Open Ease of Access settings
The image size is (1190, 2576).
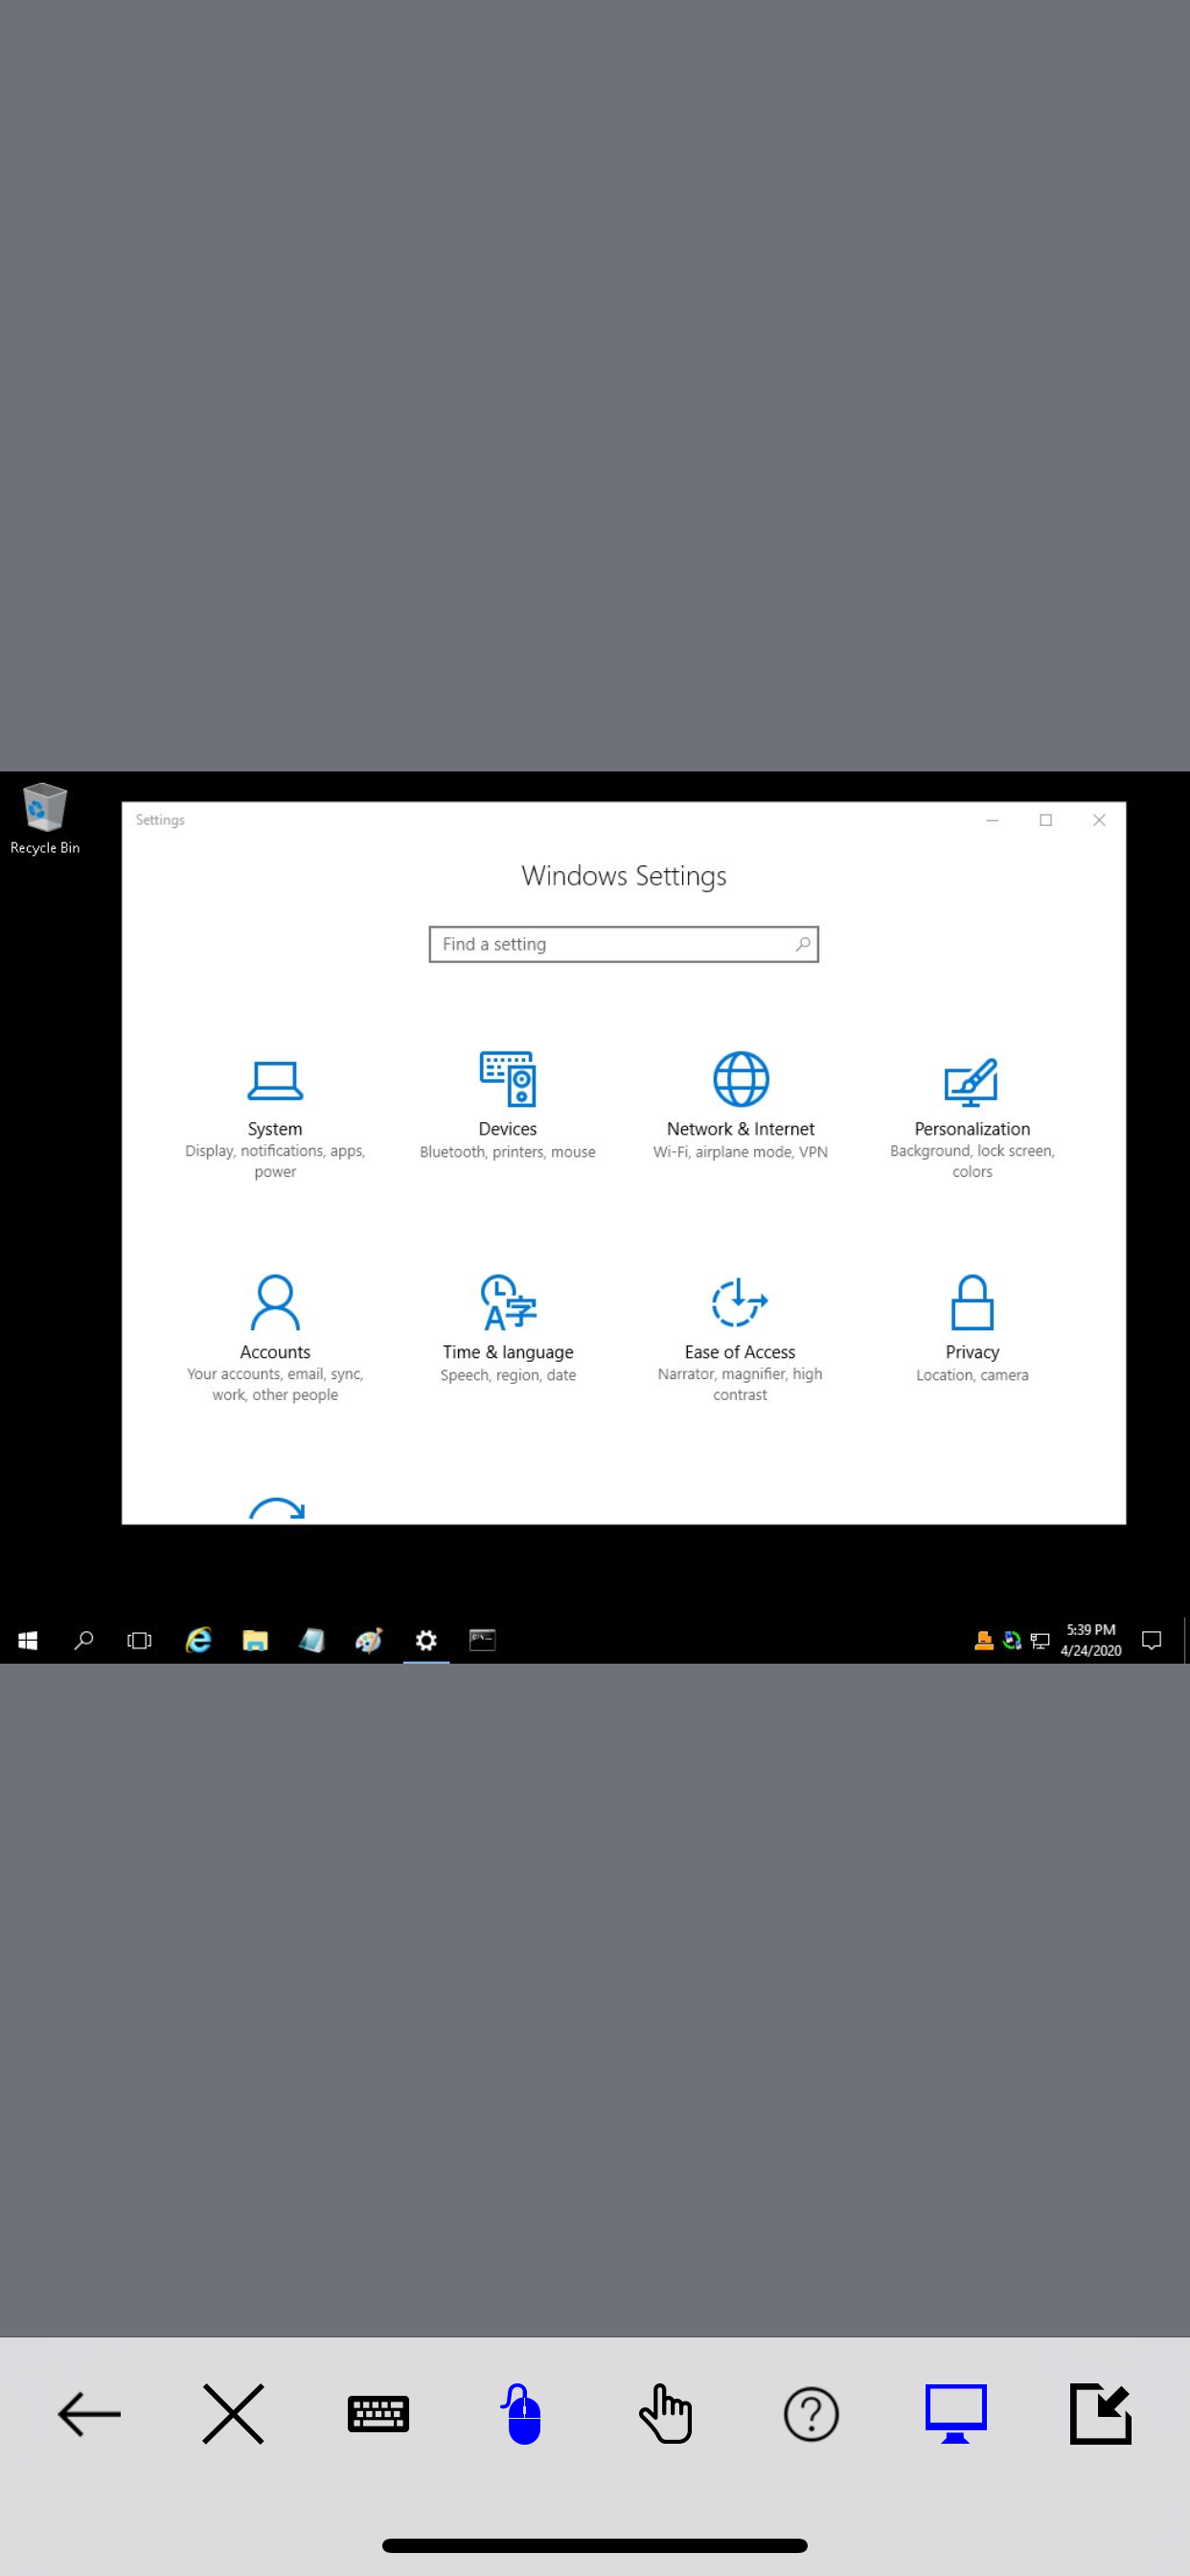[x=740, y=1338]
